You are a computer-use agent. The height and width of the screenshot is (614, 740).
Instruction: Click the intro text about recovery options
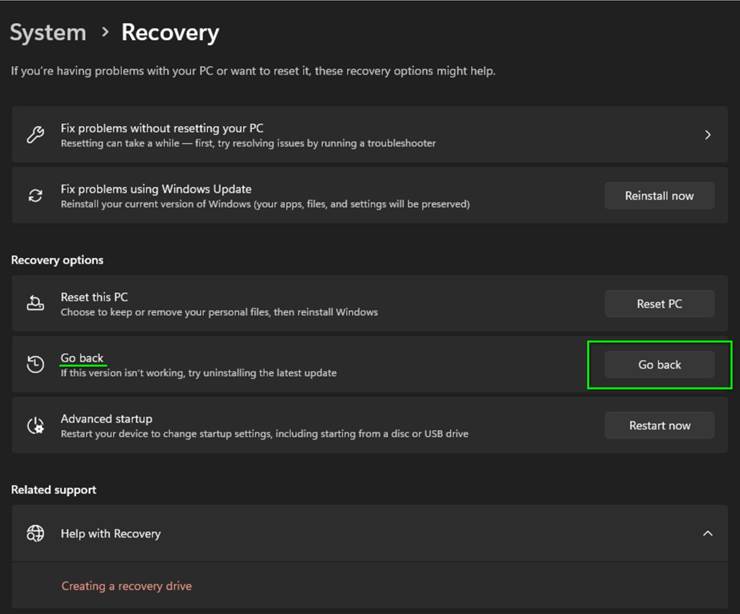tap(253, 71)
